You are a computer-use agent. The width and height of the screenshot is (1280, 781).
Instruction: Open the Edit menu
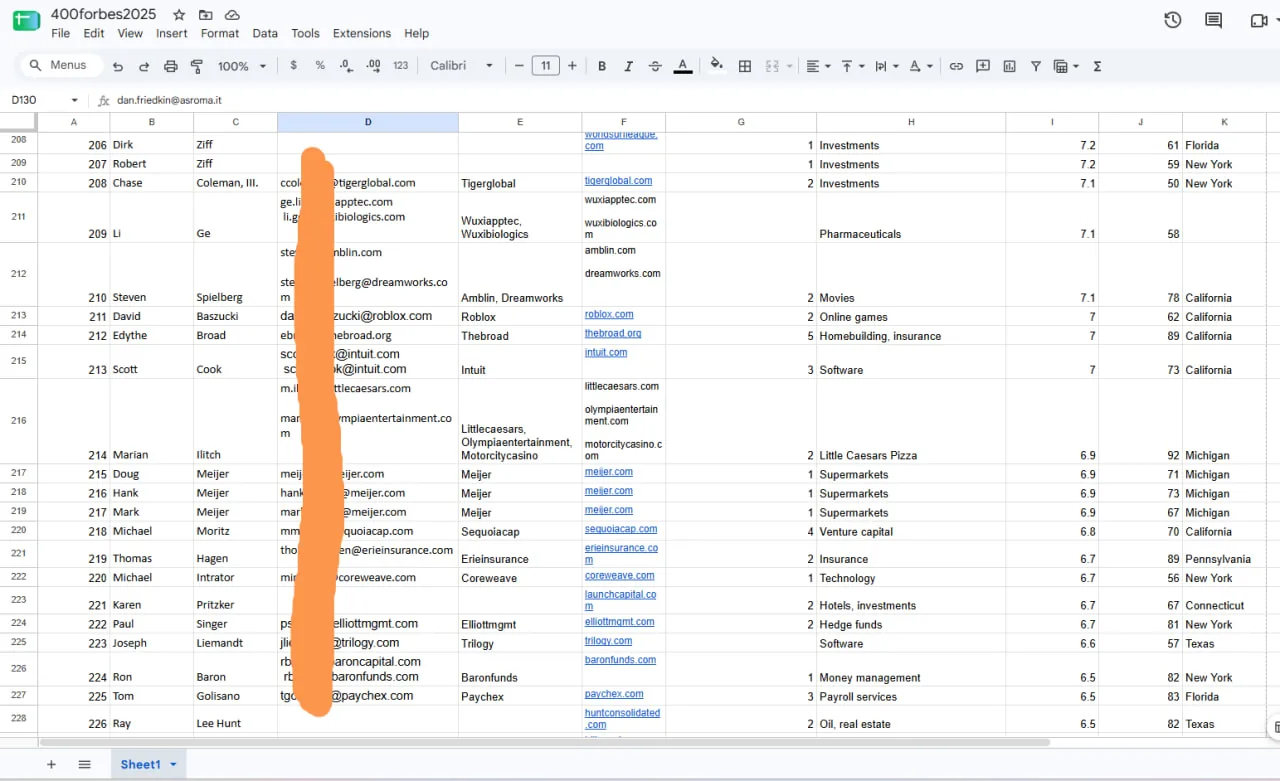click(94, 33)
